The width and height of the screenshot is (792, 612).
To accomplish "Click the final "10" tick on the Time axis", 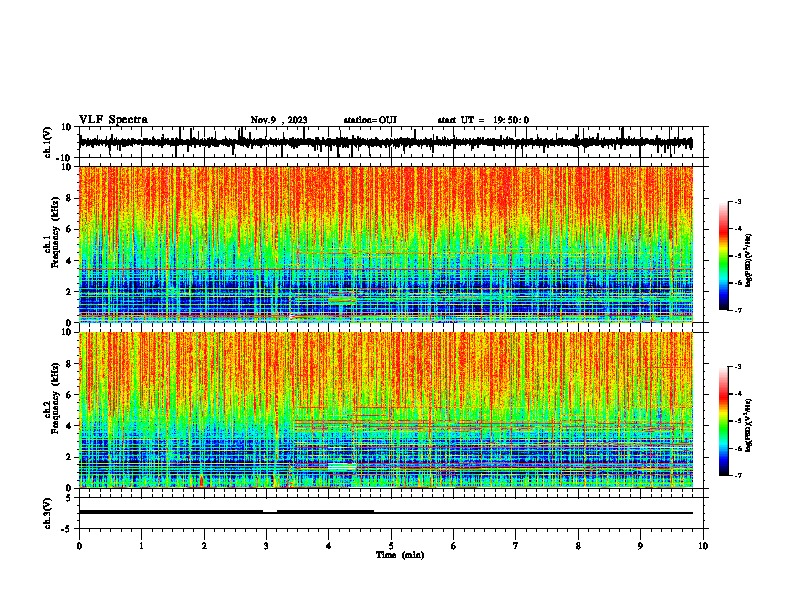I will [703, 546].
